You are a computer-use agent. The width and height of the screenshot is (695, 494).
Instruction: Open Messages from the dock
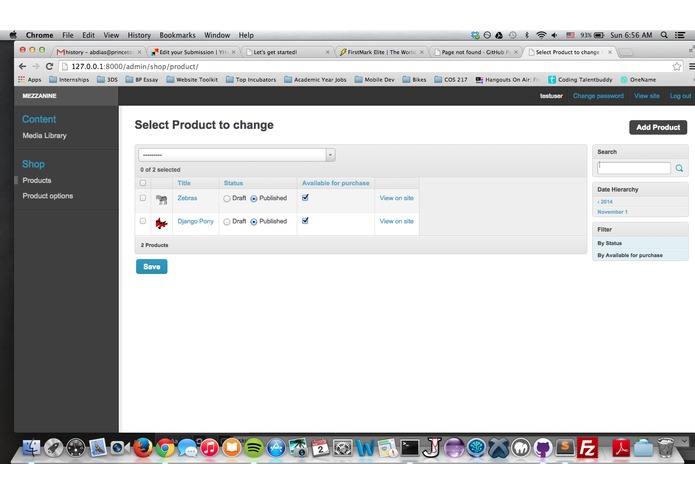tap(187, 448)
